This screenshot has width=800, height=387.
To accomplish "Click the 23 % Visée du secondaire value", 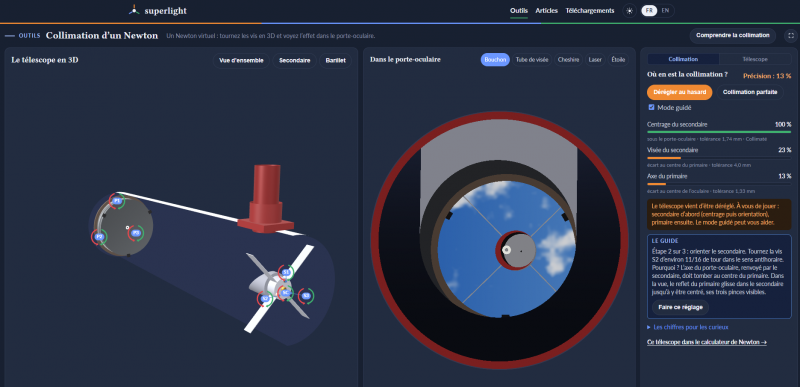I will tap(785, 150).
